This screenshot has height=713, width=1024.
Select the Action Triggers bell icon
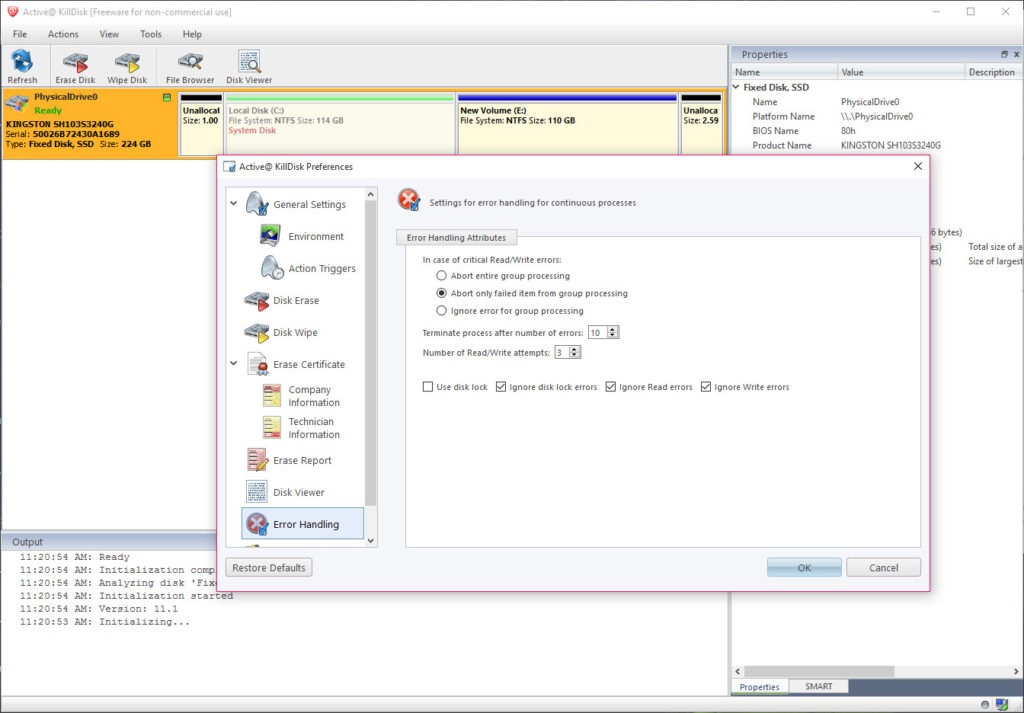click(x=272, y=268)
